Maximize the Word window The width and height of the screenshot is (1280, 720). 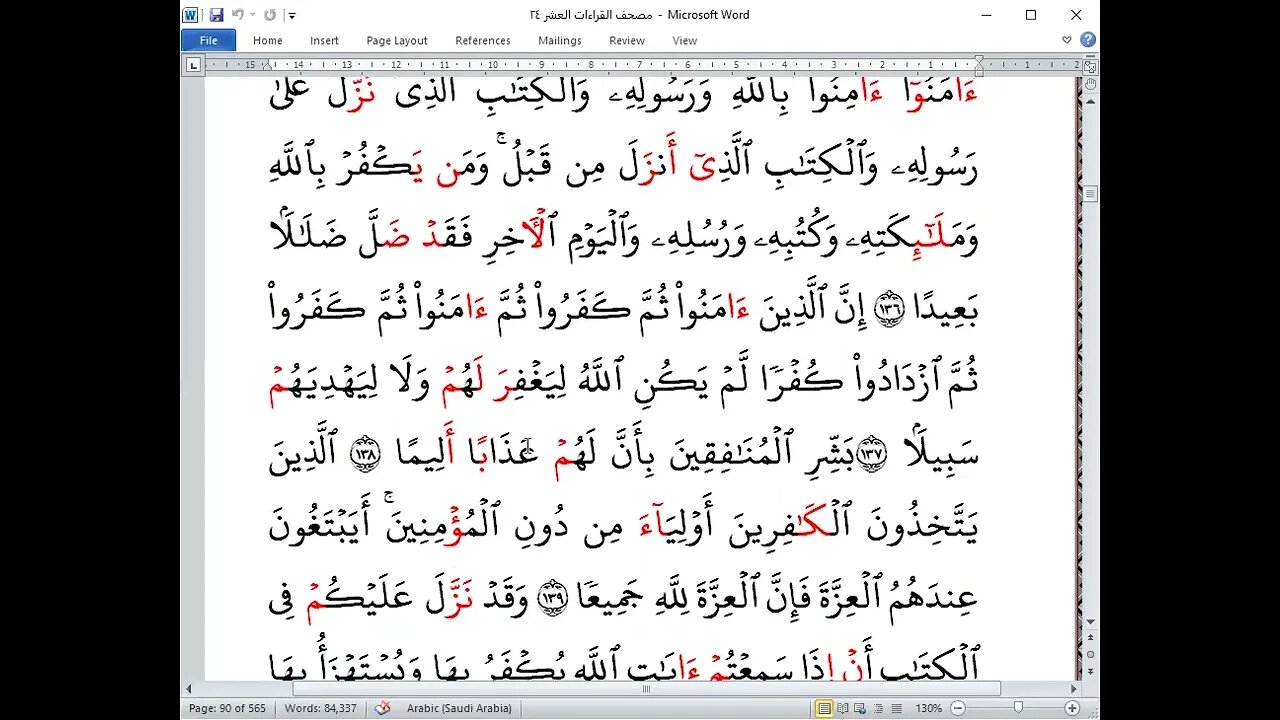(1031, 15)
